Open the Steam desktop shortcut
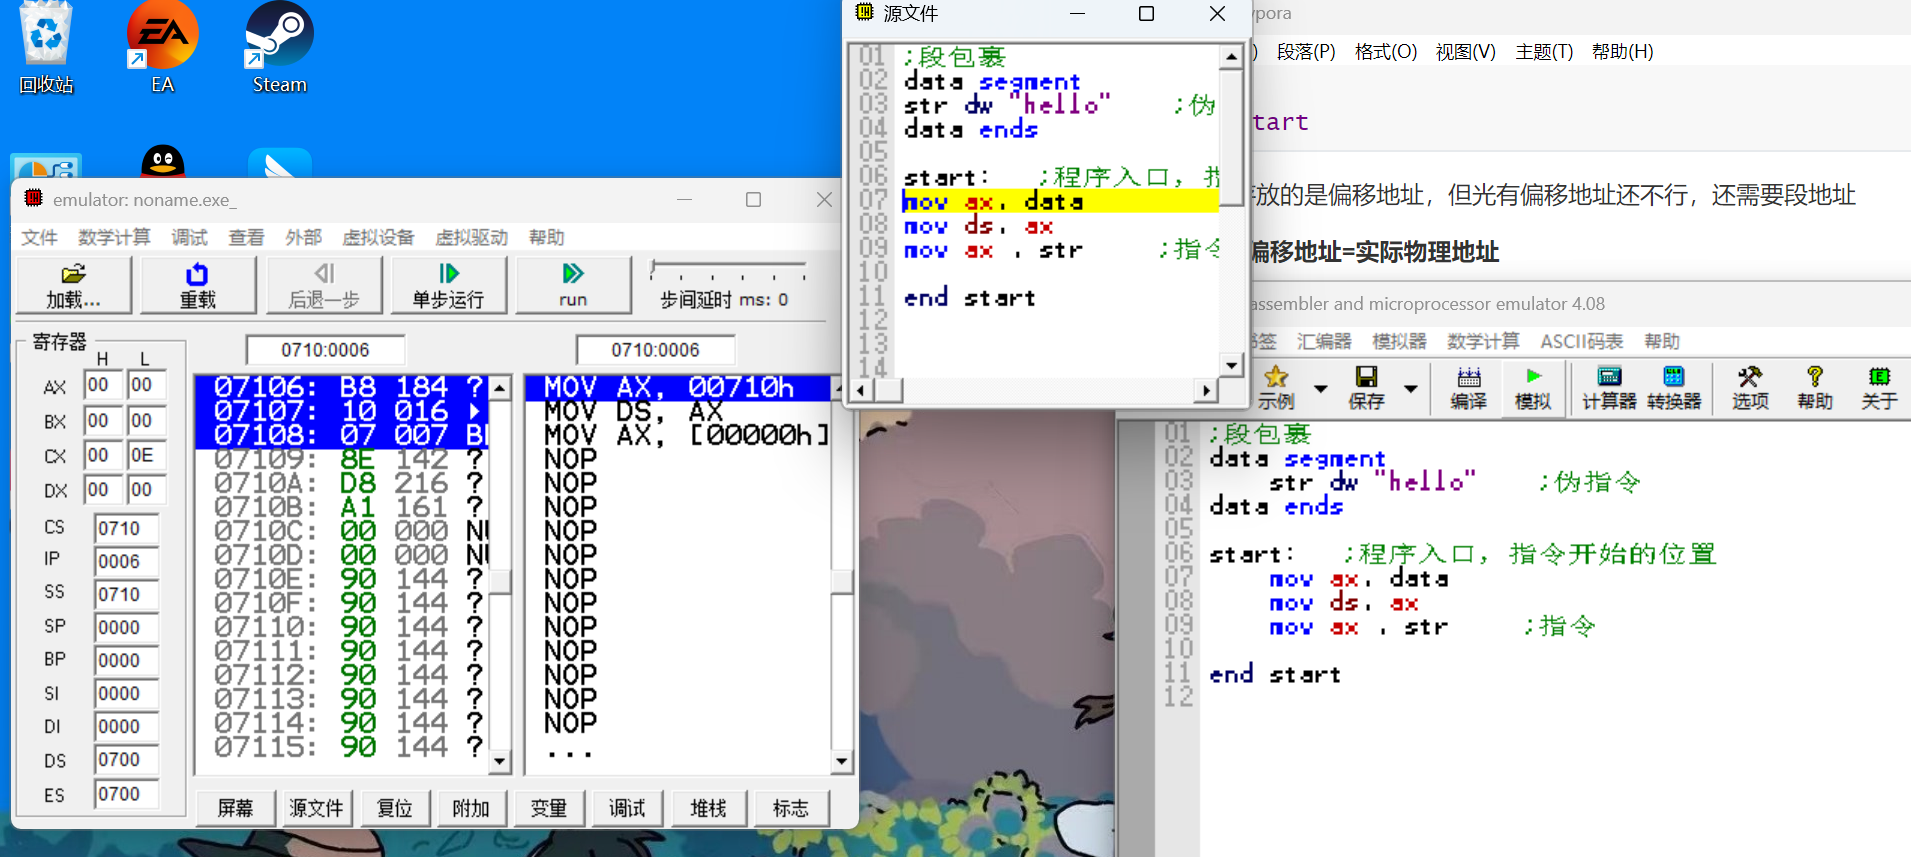The height and width of the screenshot is (857, 1911). coord(279,48)
